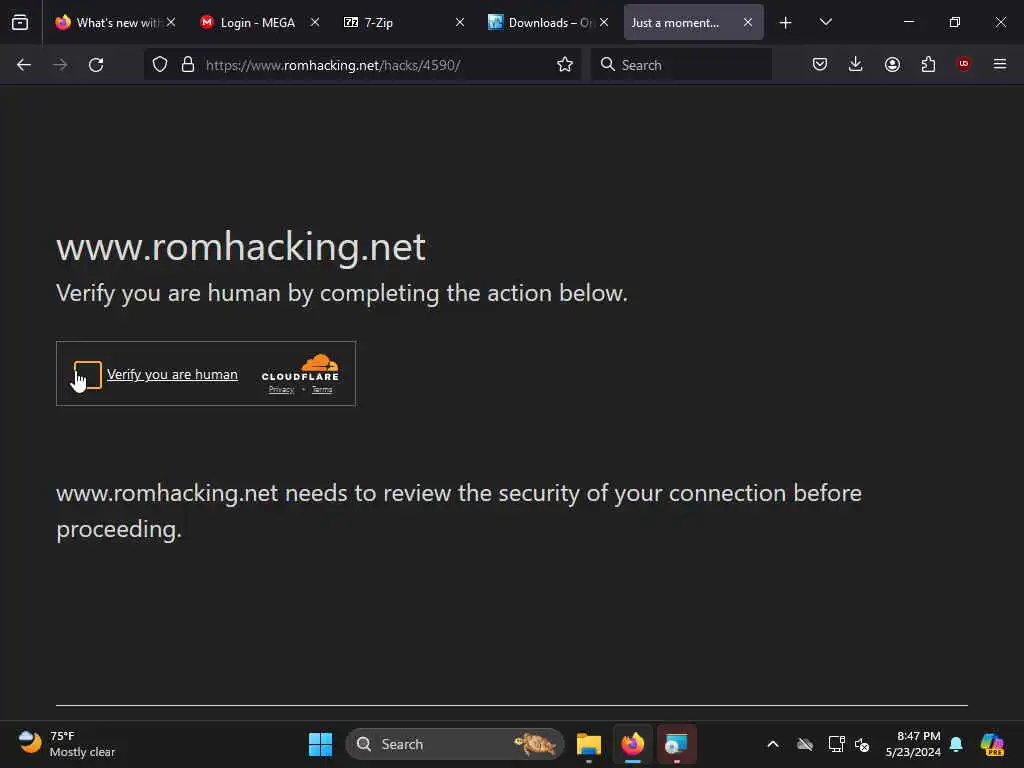Launch Copilot preview from taskbar

click(993, 744)
